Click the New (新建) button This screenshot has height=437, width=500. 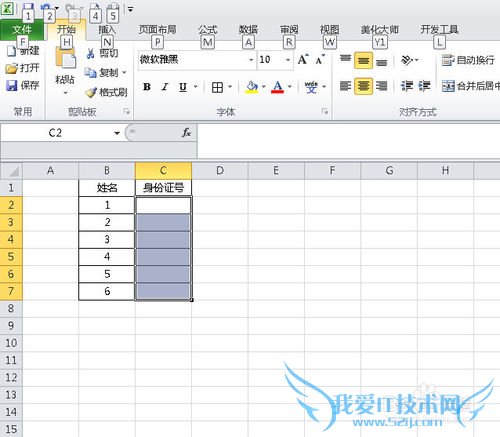(23, 51)
